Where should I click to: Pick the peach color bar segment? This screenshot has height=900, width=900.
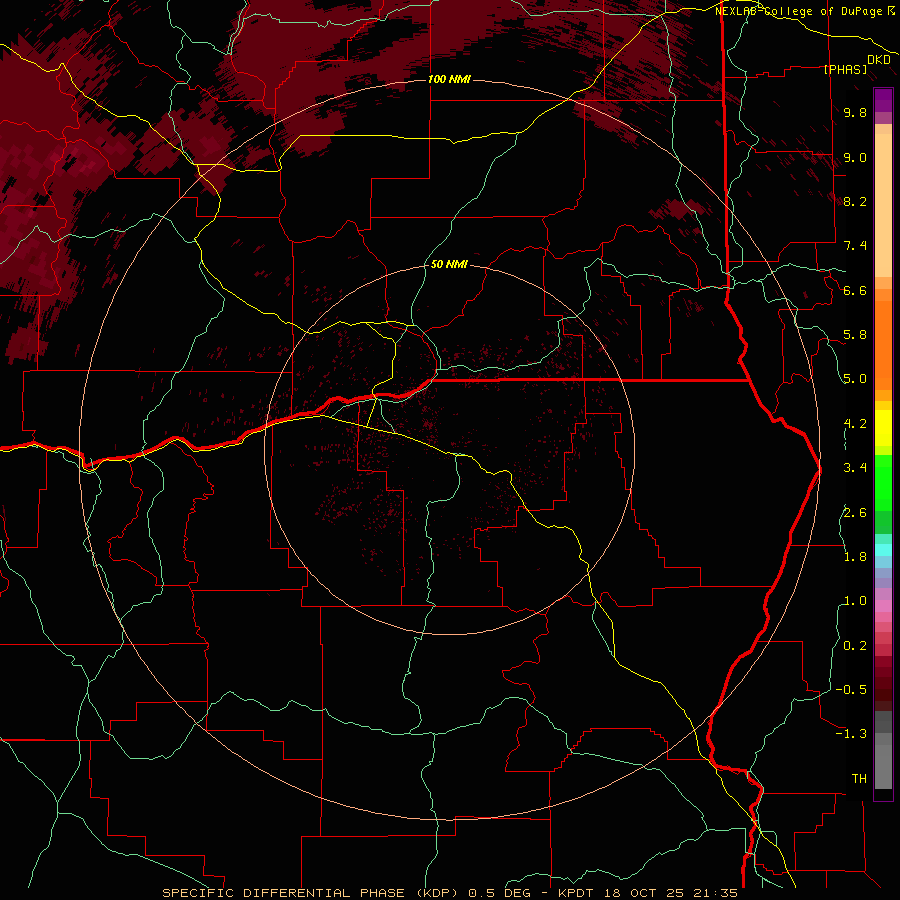pos(883,205)
